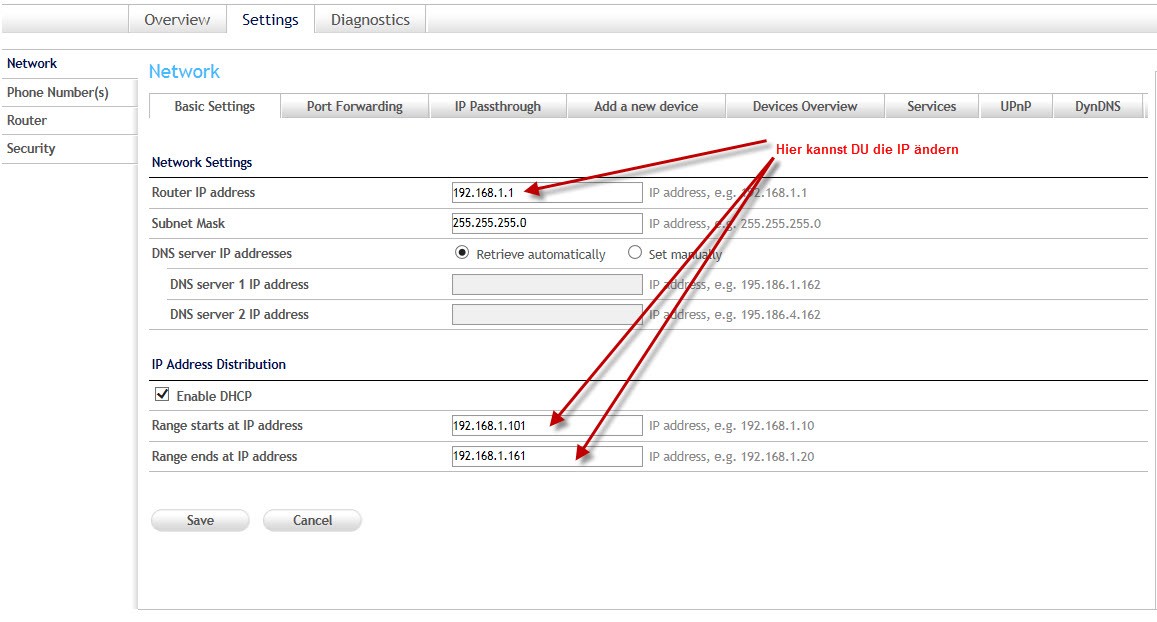Open the Services tab
Image resolution: width=1157 pixels, height=622 pixels.
(x=931, y=106)
